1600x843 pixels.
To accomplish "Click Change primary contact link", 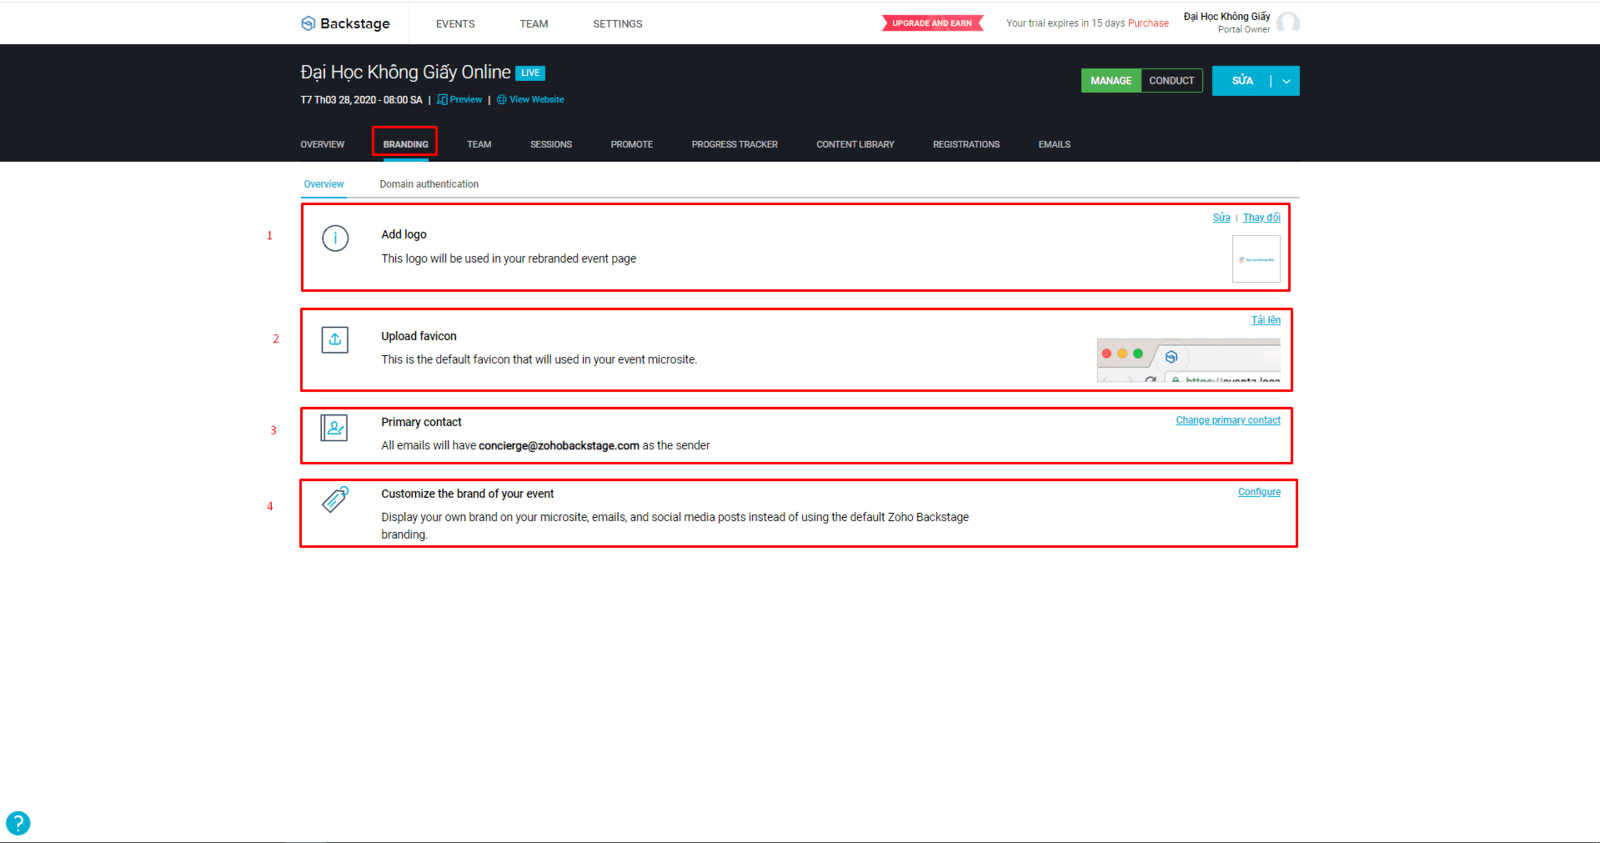I will coord(1227,421).
